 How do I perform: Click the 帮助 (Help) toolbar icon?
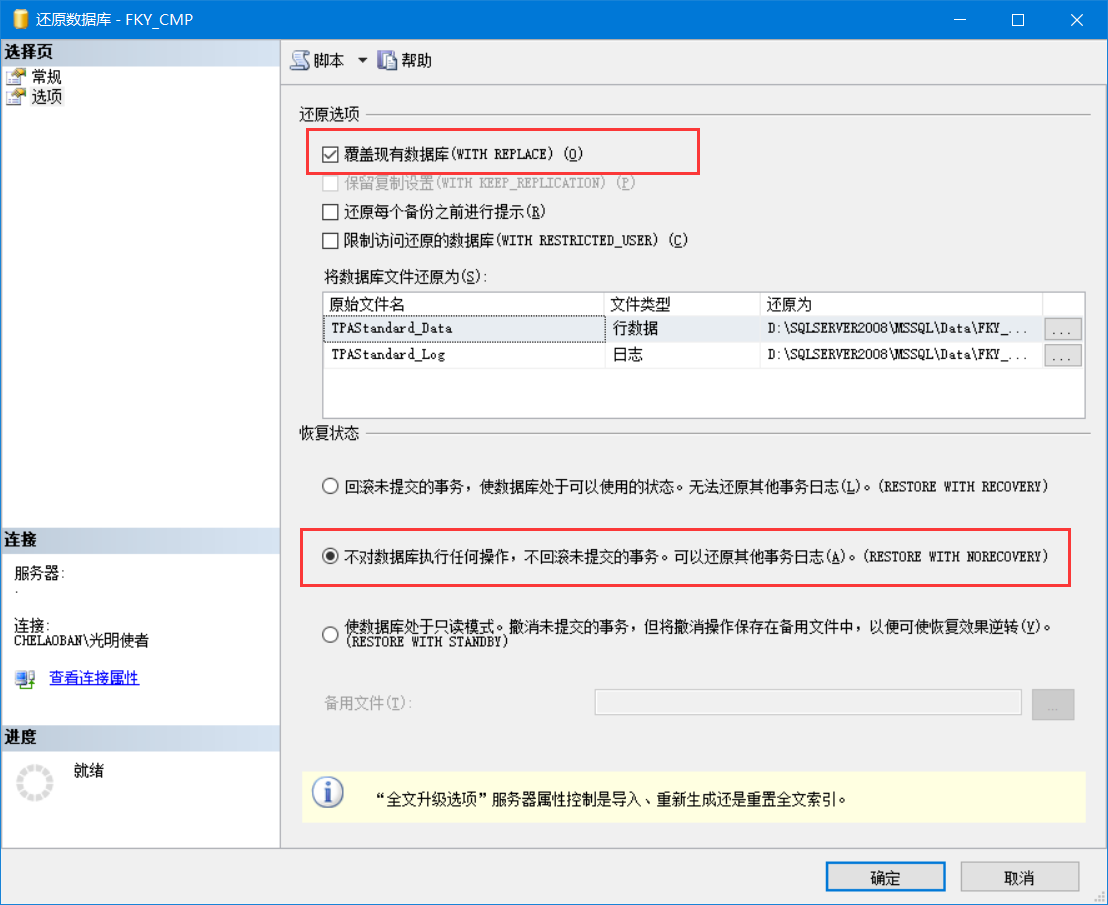tap(385, 60)
